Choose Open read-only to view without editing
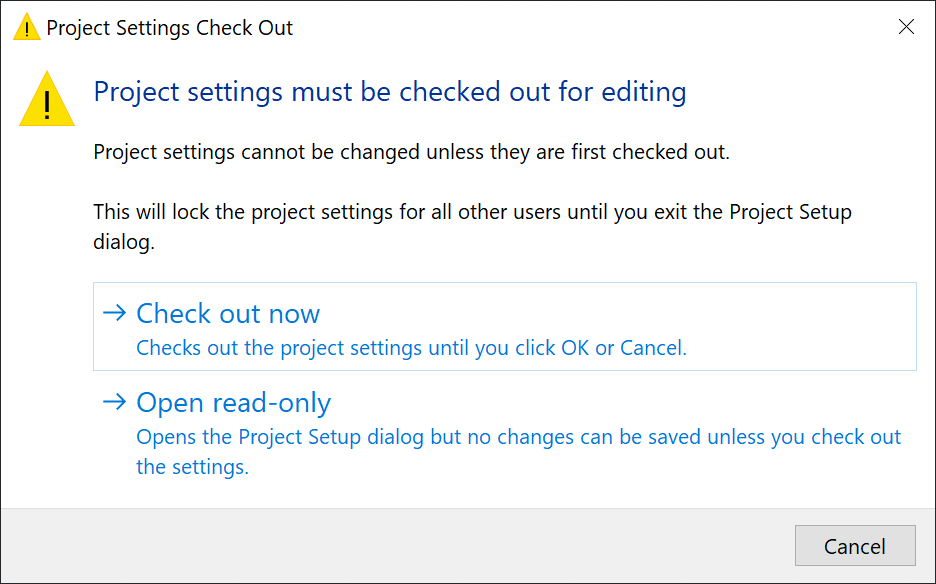The width and height of the screenshot is (936, 584). point(233,402)
